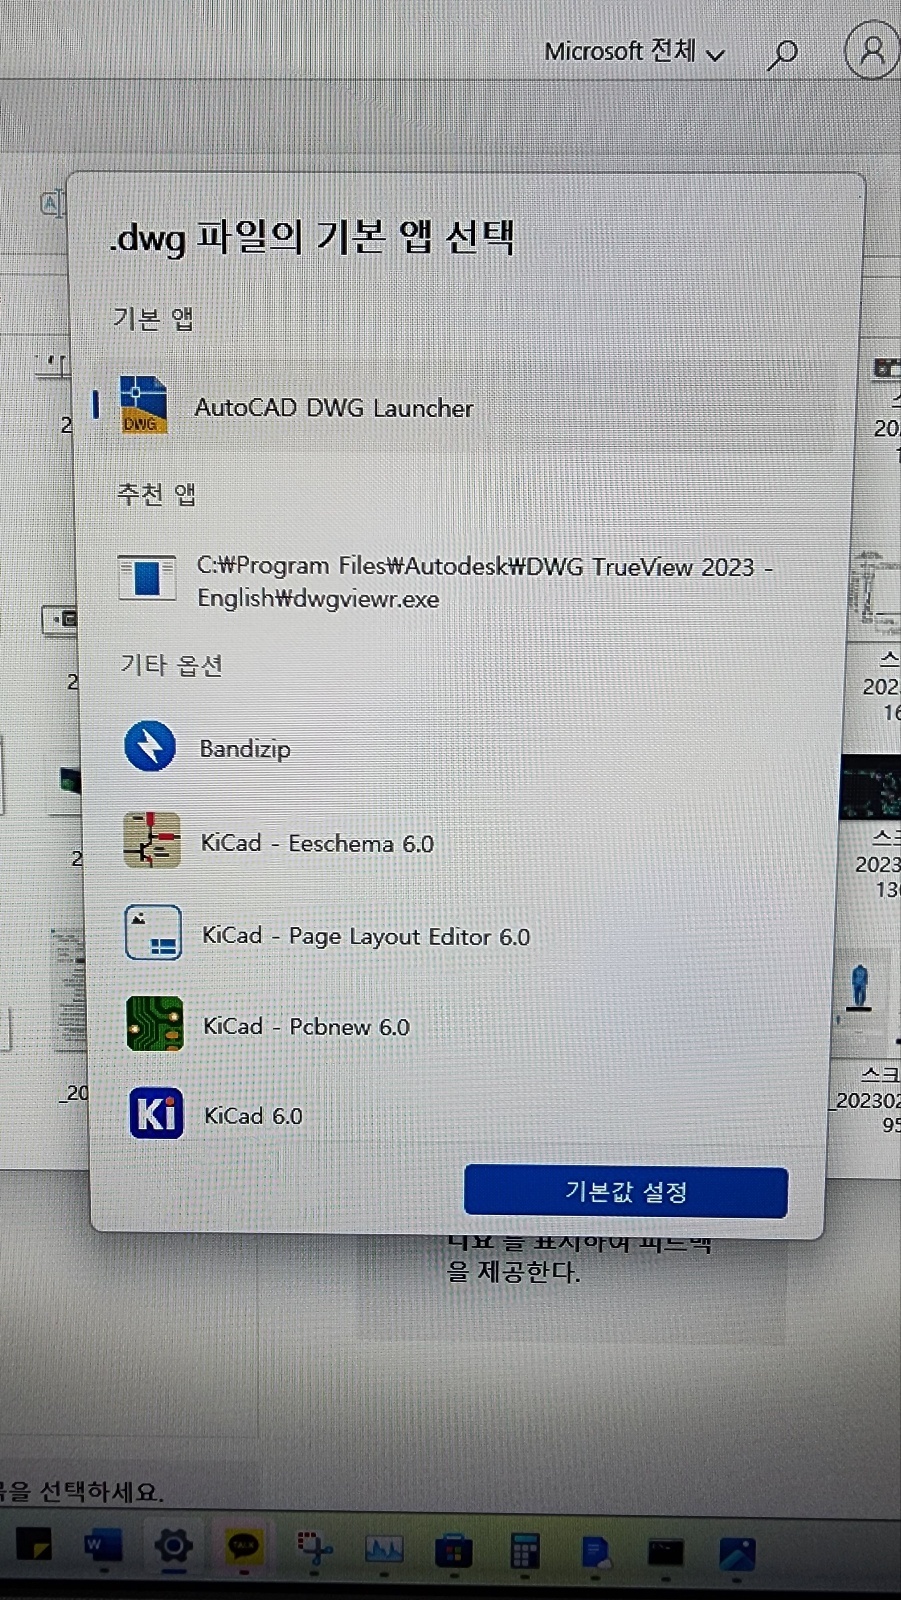Click the AutoCAD DWG Launcher label

334,408
